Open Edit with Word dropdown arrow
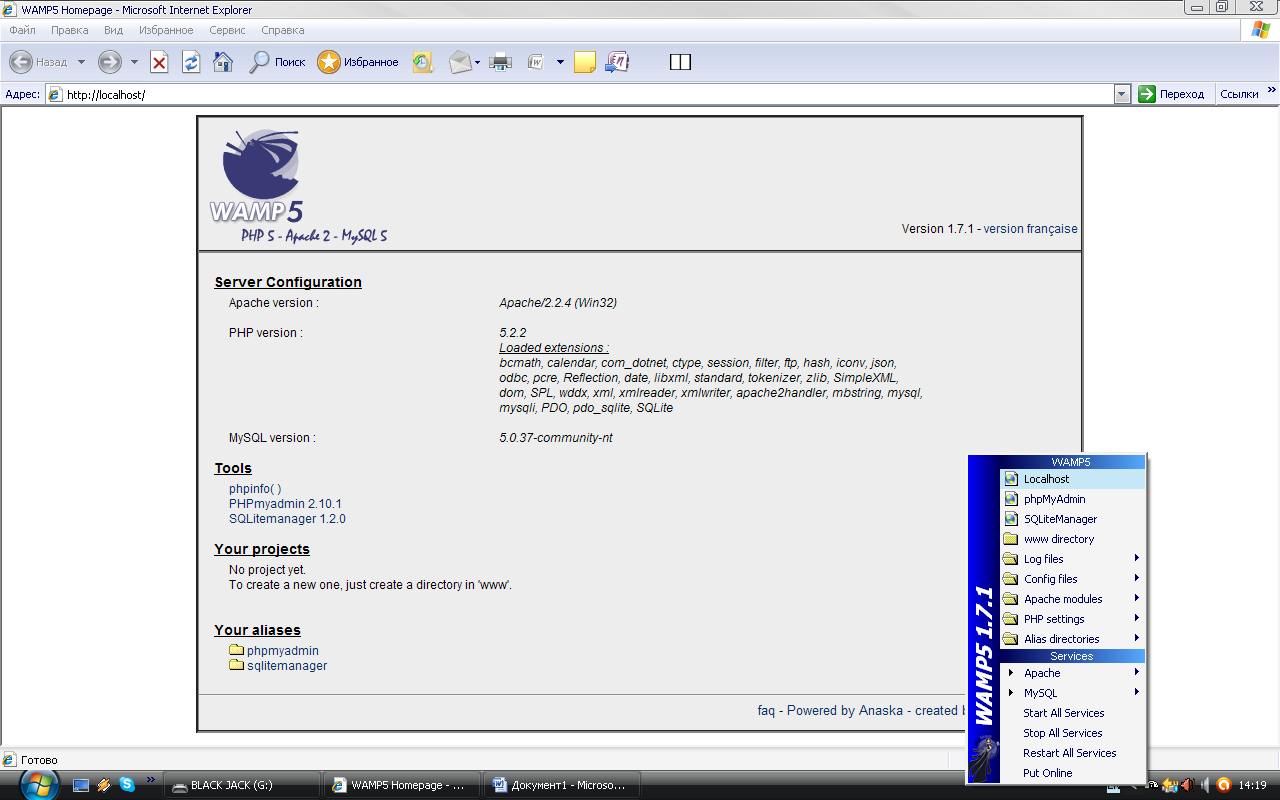1280x800 pixels. click(560, 62)
